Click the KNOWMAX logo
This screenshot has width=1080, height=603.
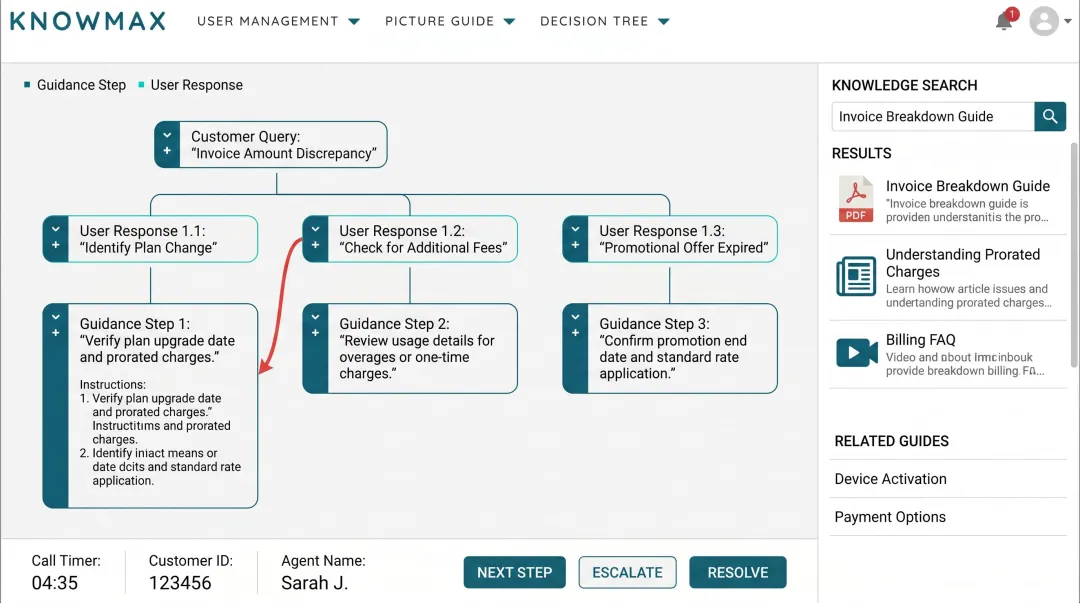[88, 21]
